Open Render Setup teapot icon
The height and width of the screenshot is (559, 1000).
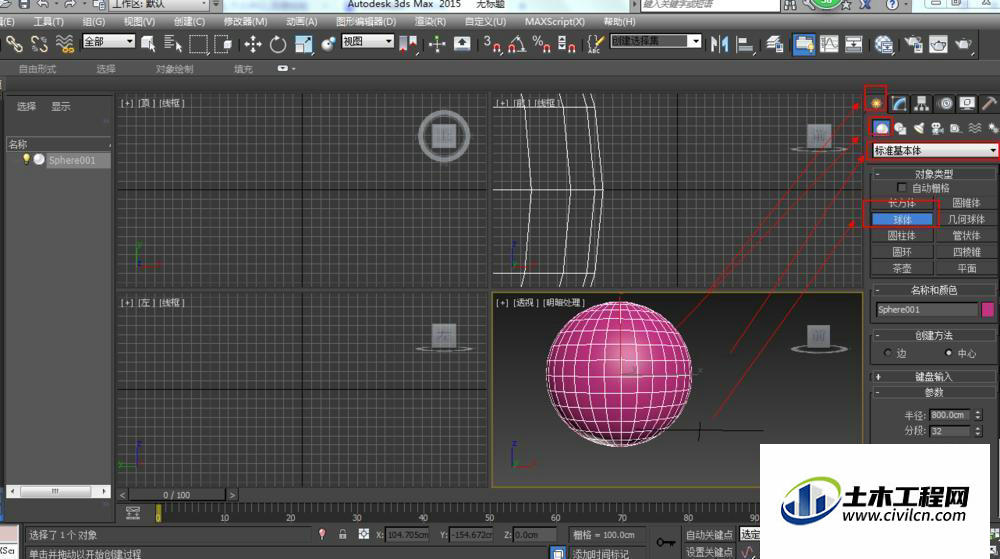coord(913,44)
